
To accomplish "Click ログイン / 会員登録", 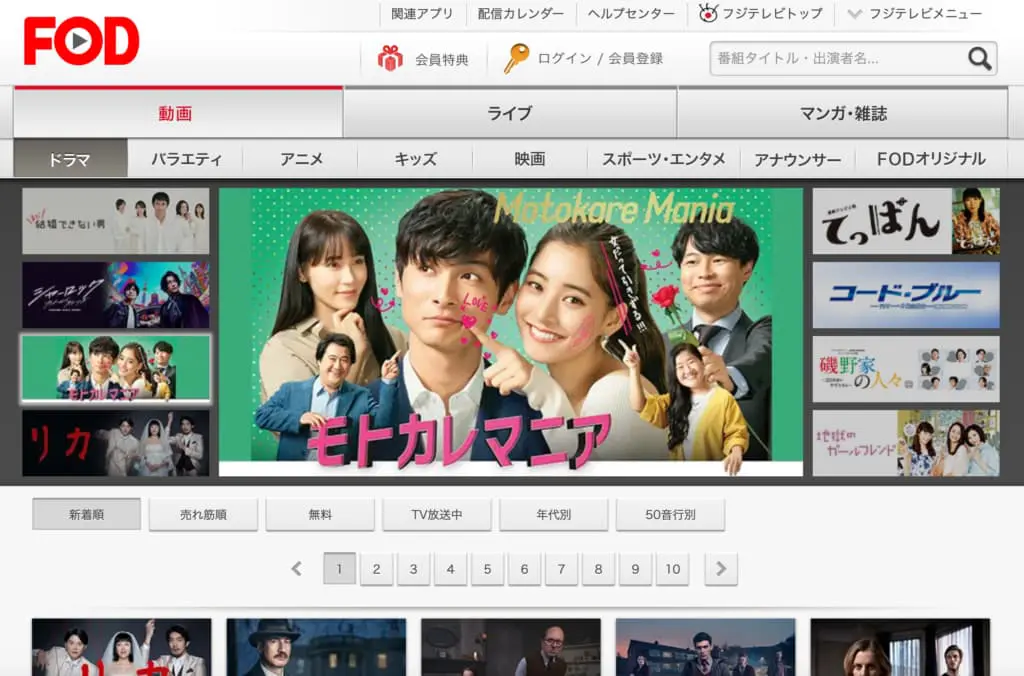I will tap(600, 59).
